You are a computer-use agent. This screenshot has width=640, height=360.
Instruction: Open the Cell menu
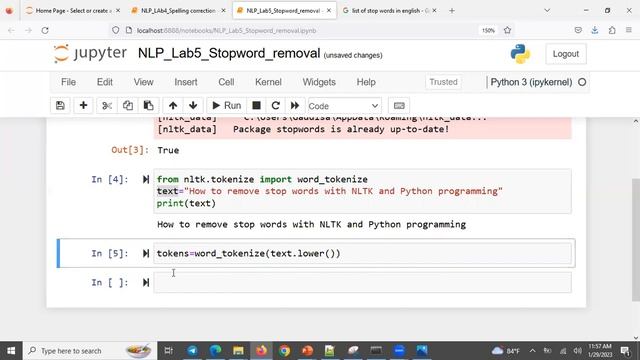[x=226, y=82]
